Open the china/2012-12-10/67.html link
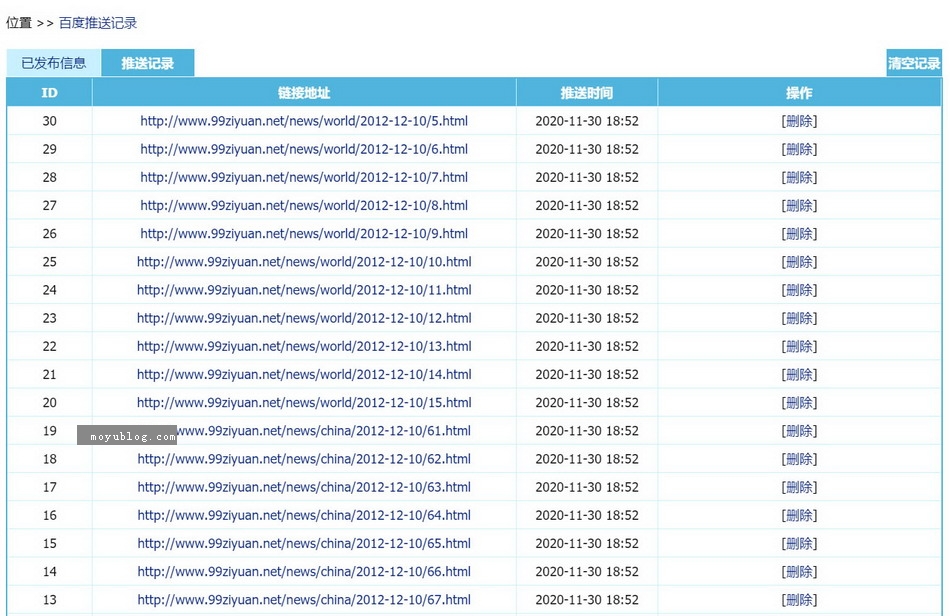 tap(304, 600)
